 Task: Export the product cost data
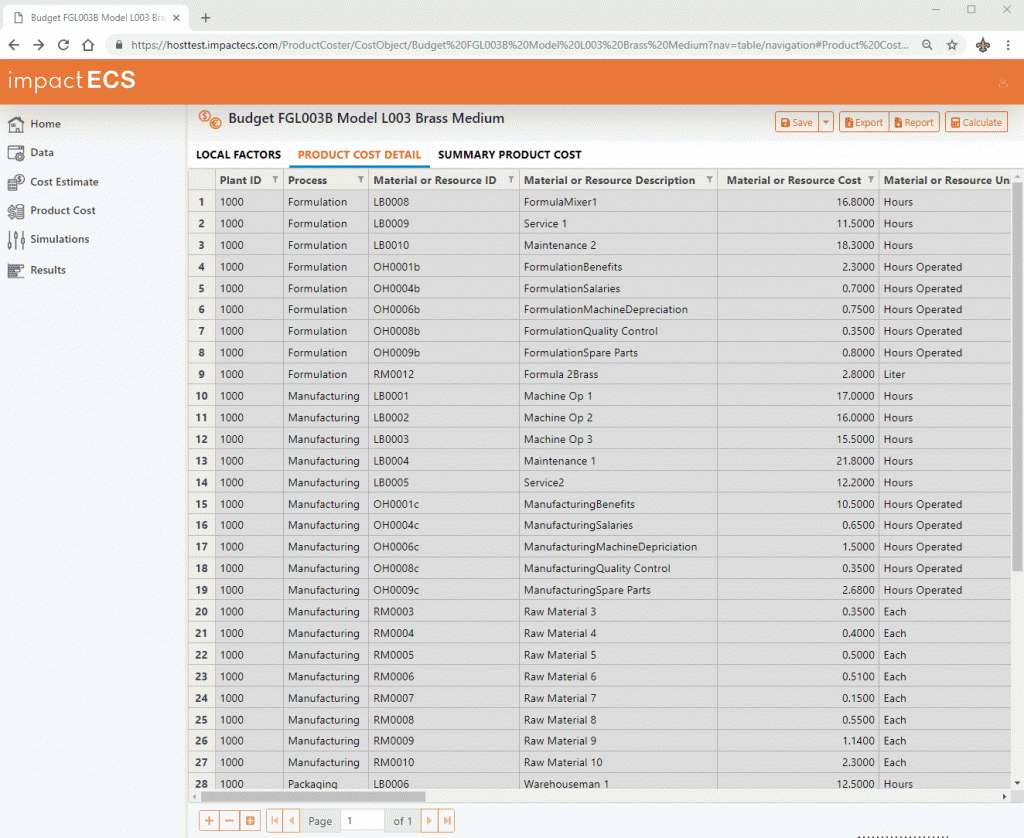point(864,122)
